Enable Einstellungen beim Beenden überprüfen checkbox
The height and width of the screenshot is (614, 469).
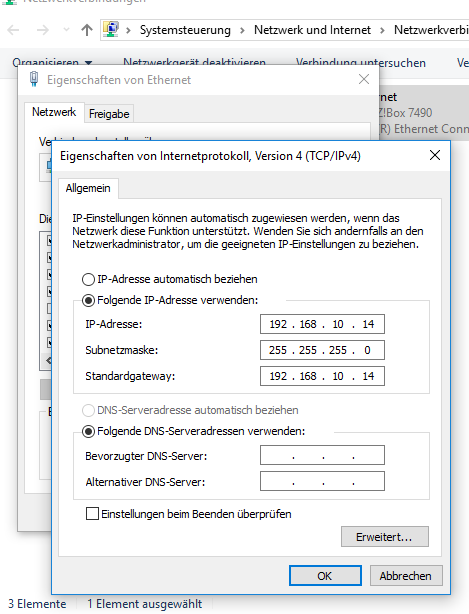coord(92,513)
